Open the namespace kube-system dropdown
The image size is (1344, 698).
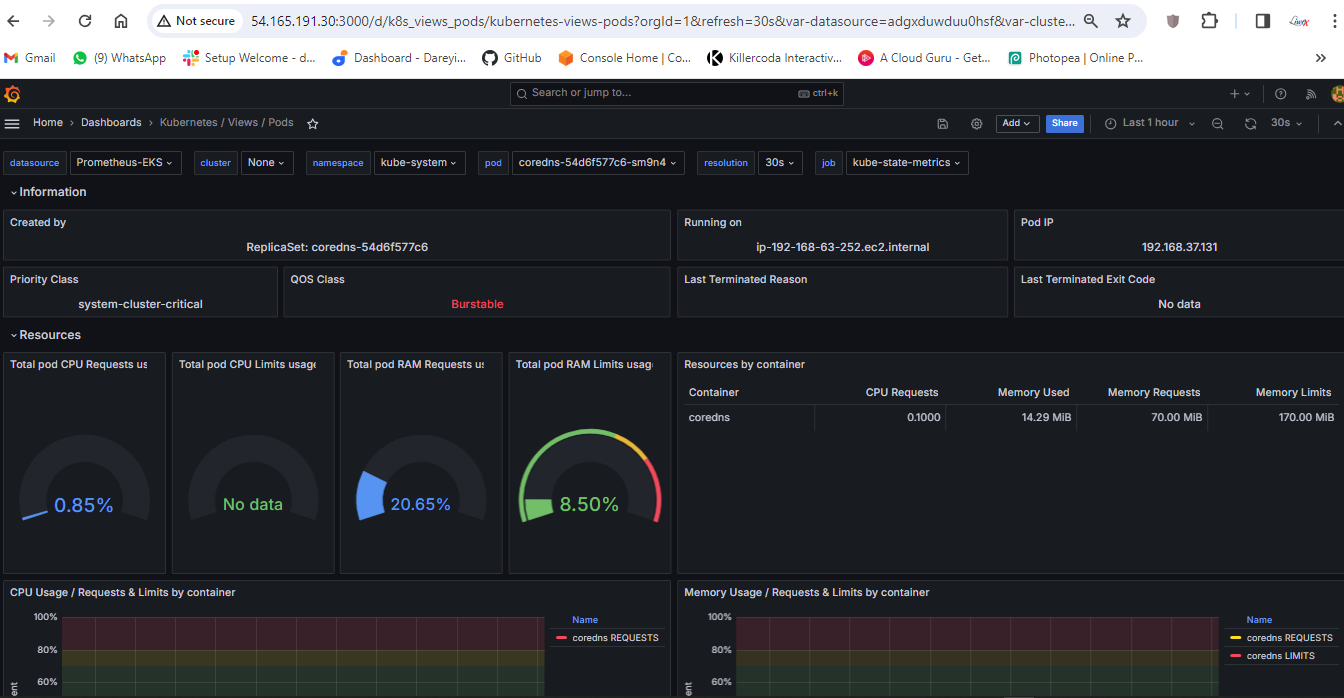pyautogui.click(x=419, y=163)
